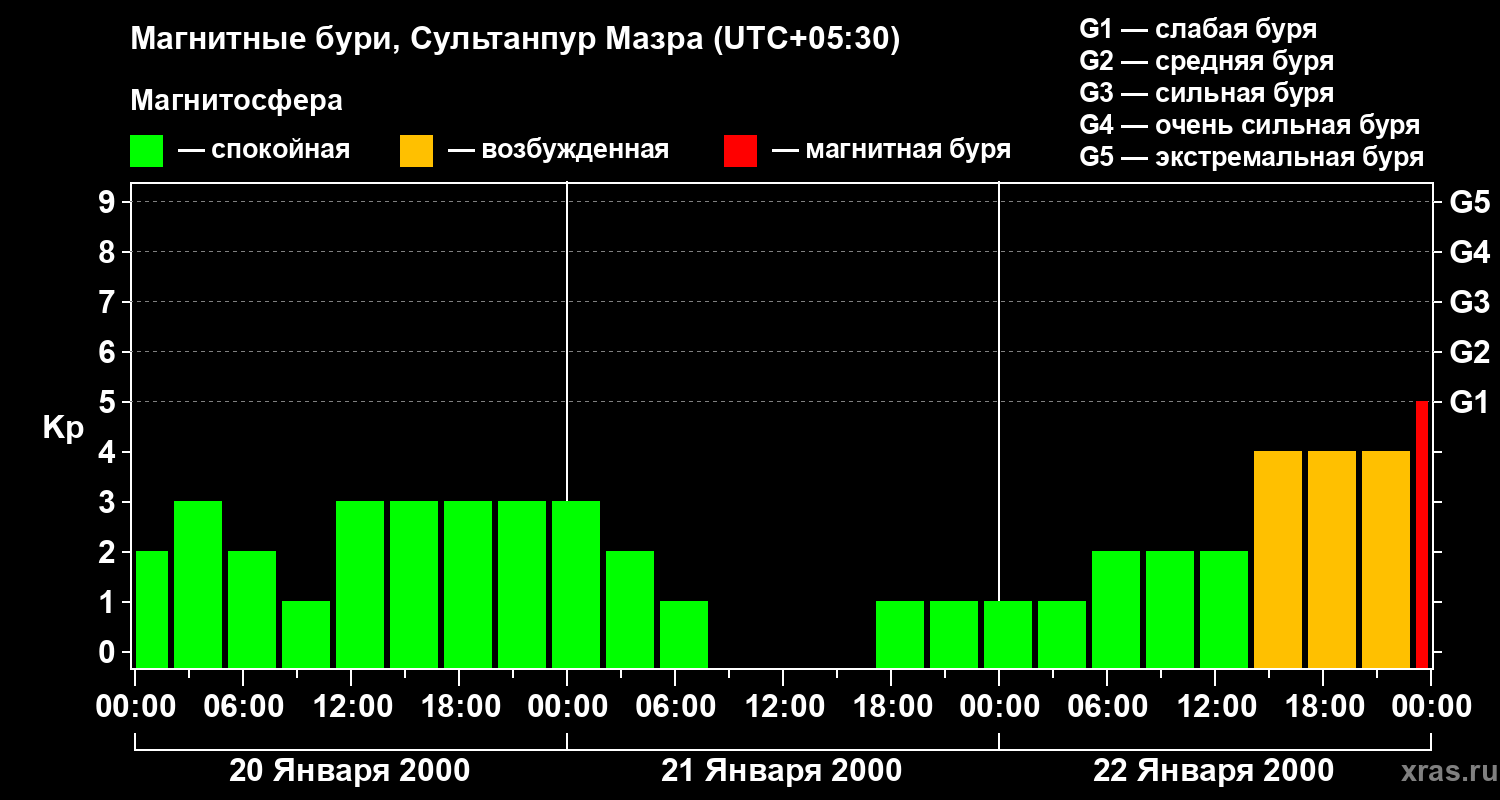Click the '— магнитная буря' legend label
The height and width of the screenshot is (800, 1500).
pos(891,151)
